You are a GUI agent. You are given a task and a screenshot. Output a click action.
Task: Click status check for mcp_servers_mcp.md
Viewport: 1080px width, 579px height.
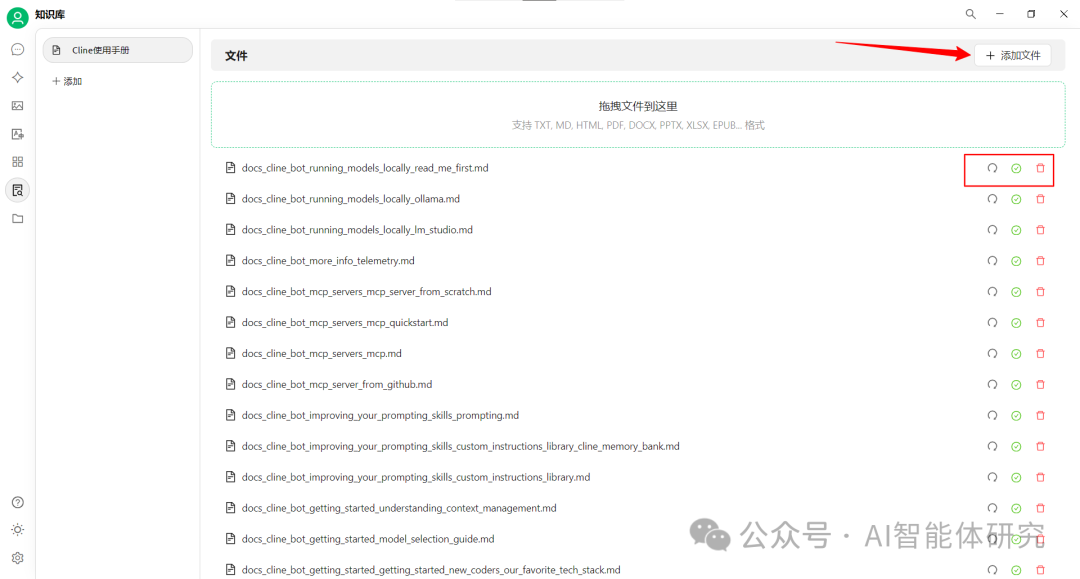[1016, 354]
